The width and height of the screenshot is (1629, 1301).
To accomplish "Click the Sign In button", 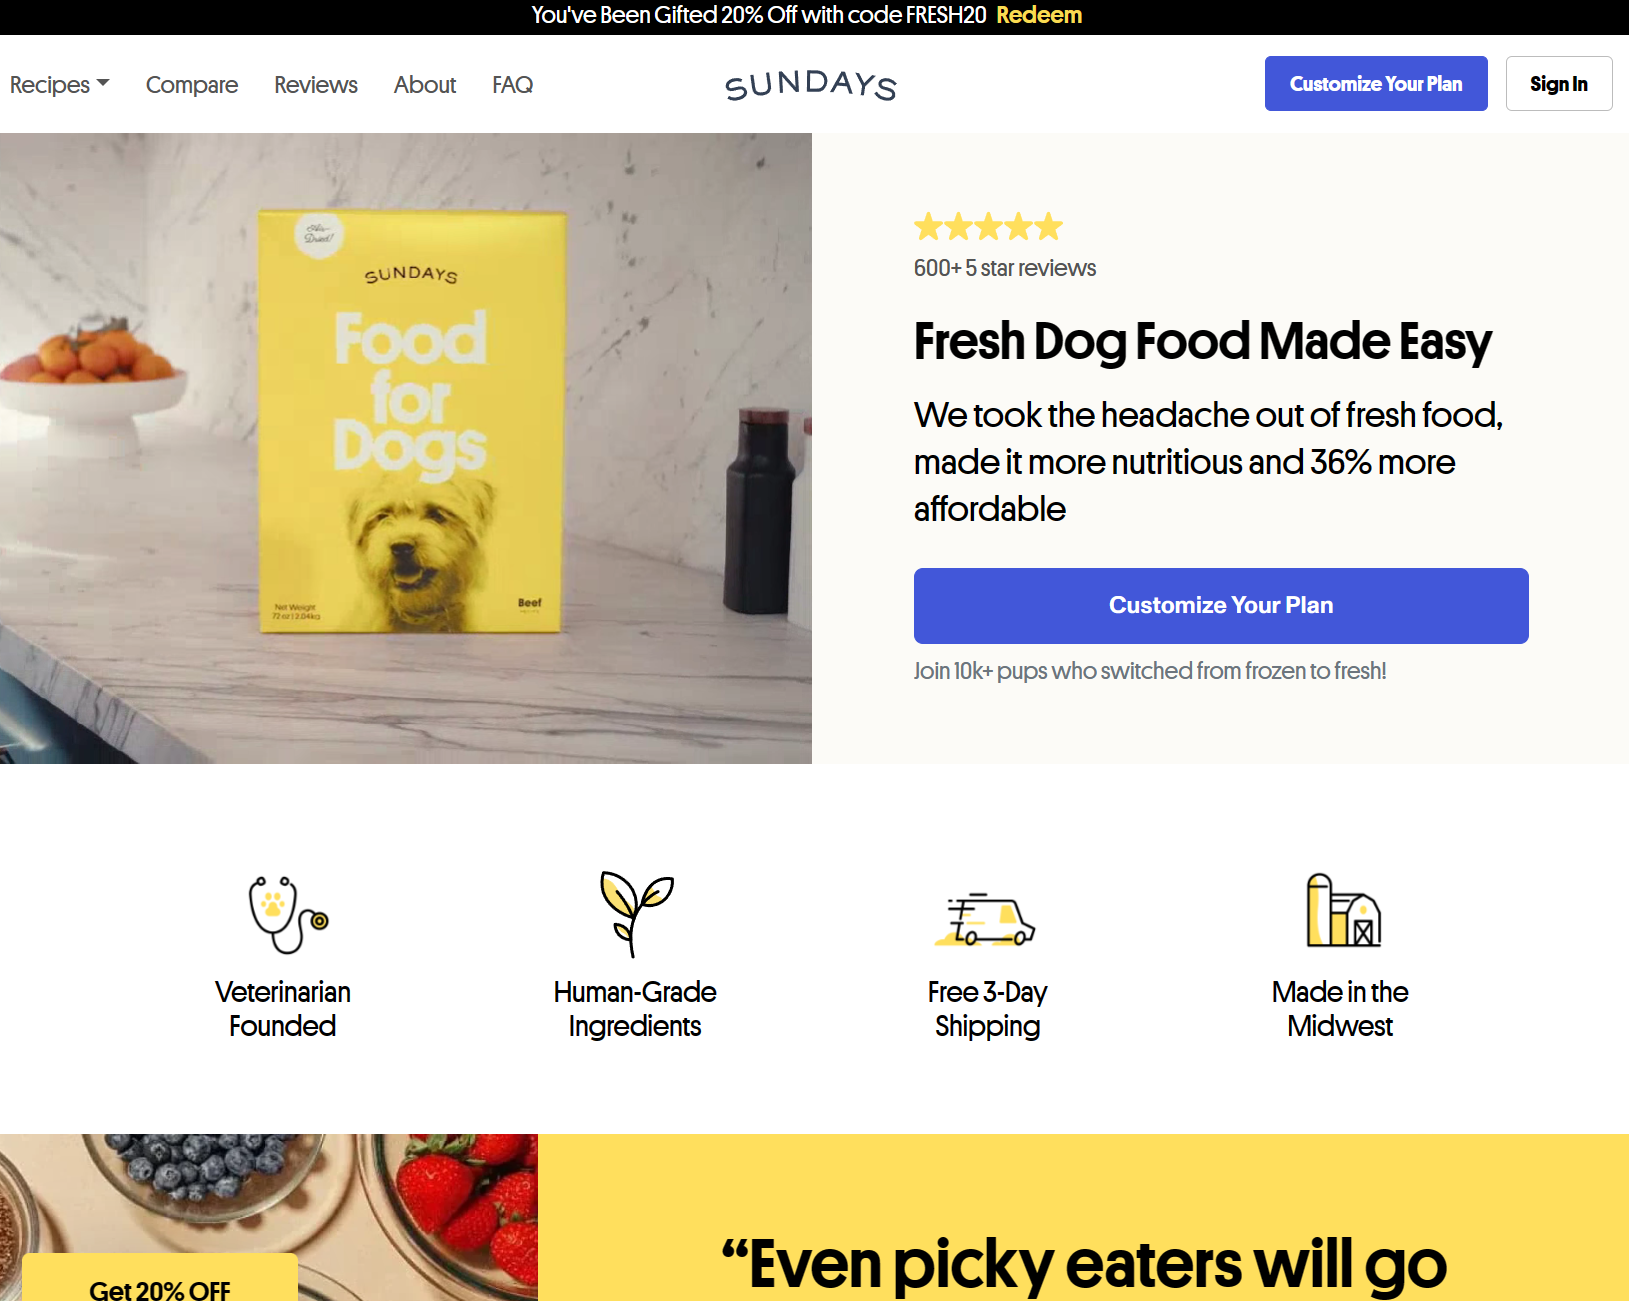I will (x=1559, y=84).
